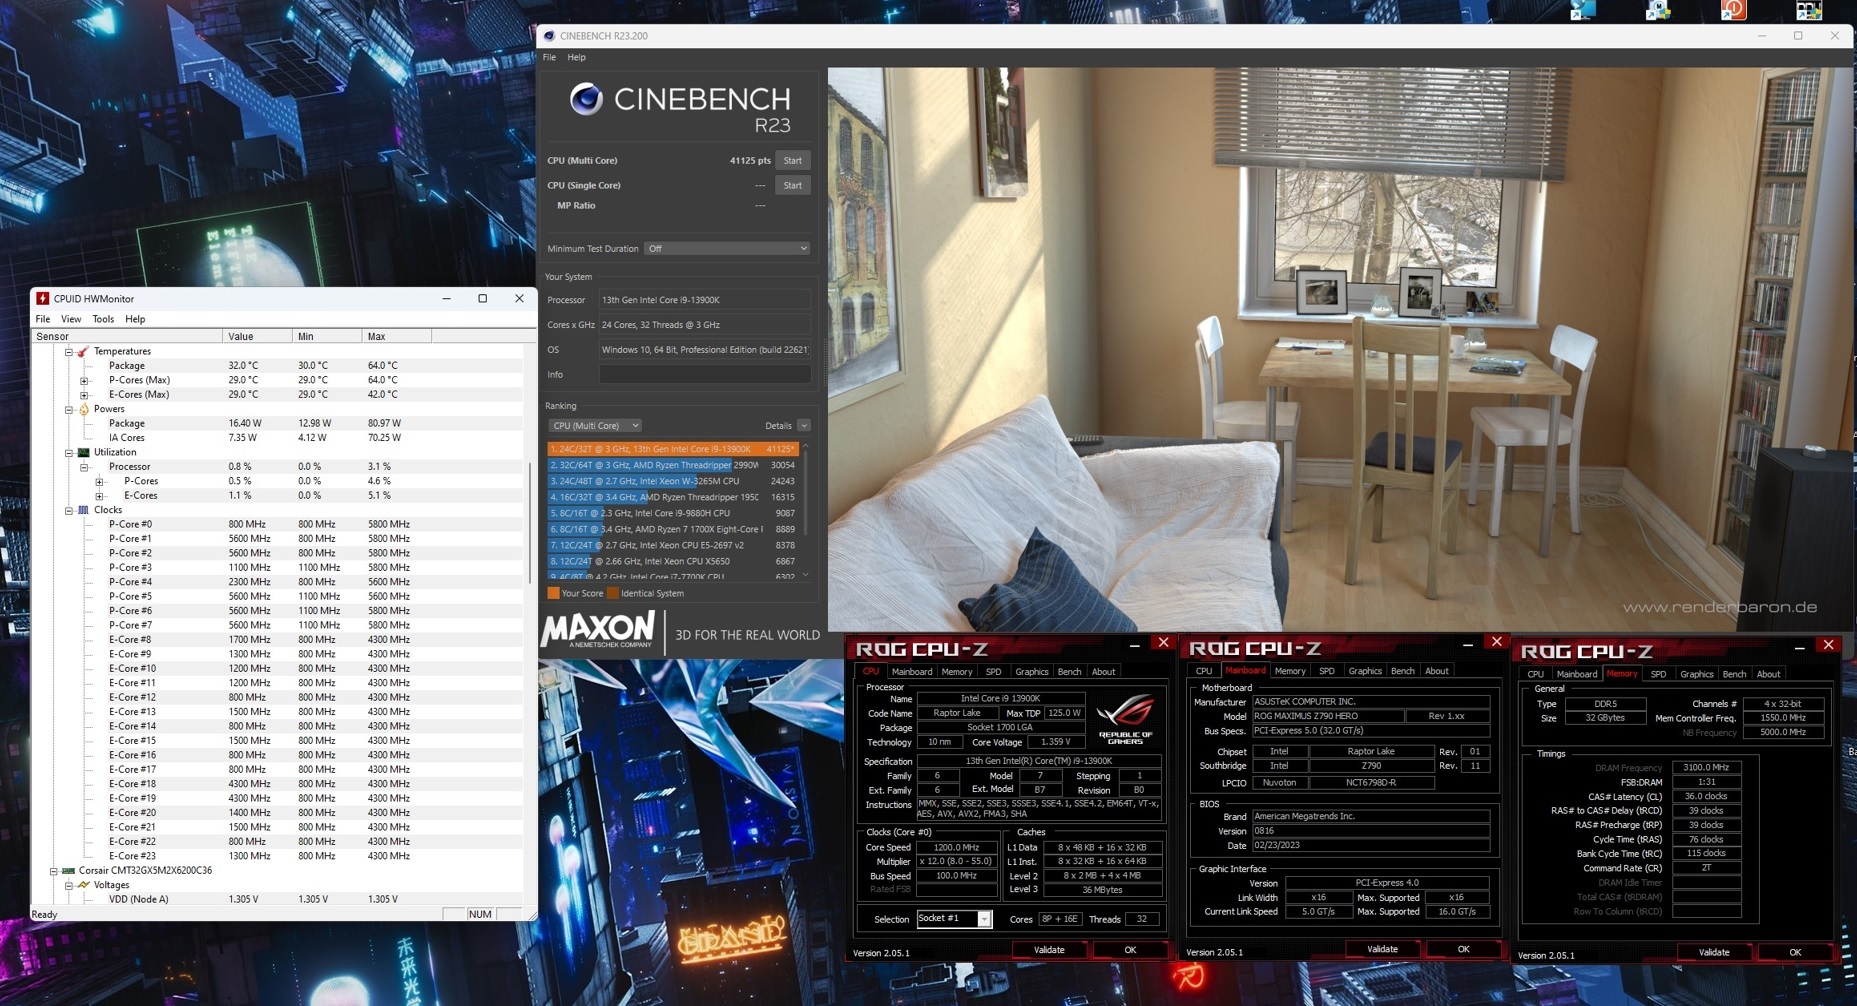This screenshot has width=1857, height=1006.
Task: Click OK in the Motherboard CPU-Z window
Action: 1463,949
